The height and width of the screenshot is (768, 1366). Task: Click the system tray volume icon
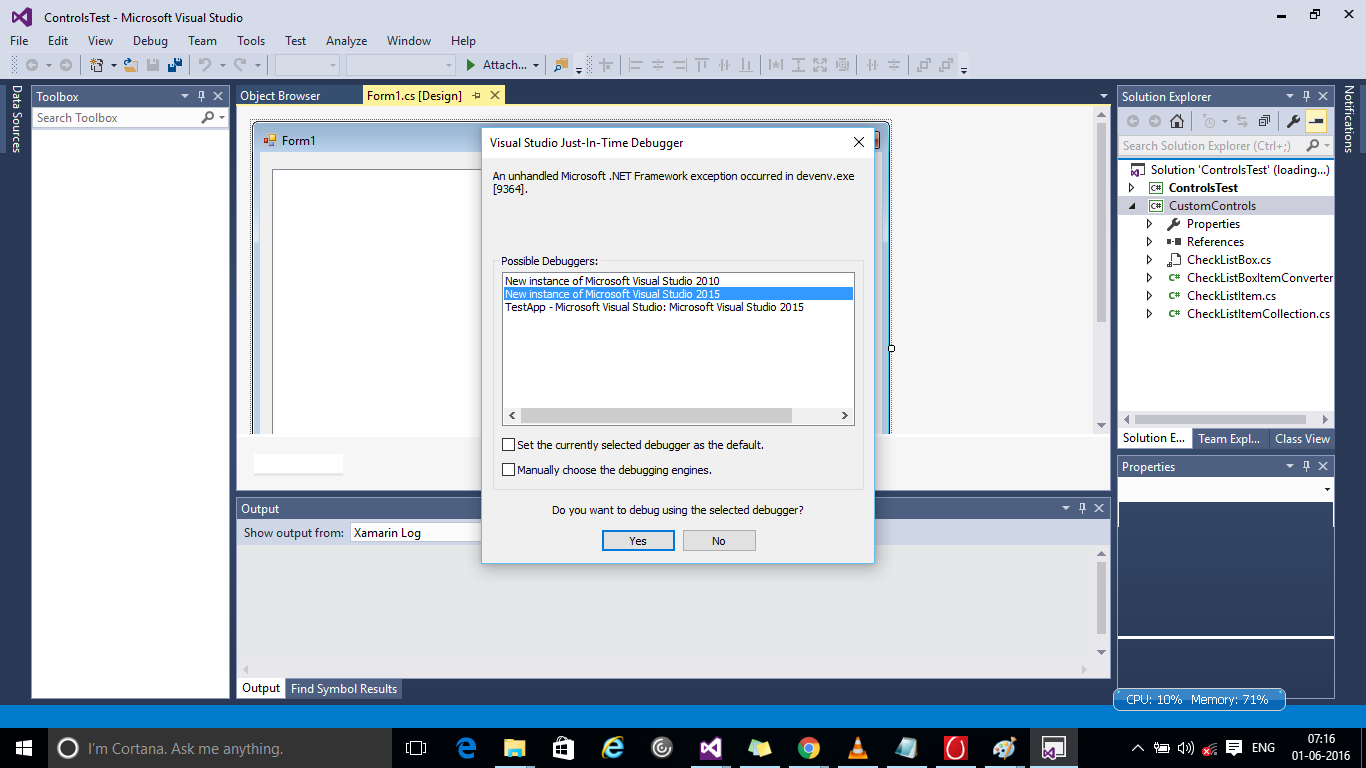1186,748
